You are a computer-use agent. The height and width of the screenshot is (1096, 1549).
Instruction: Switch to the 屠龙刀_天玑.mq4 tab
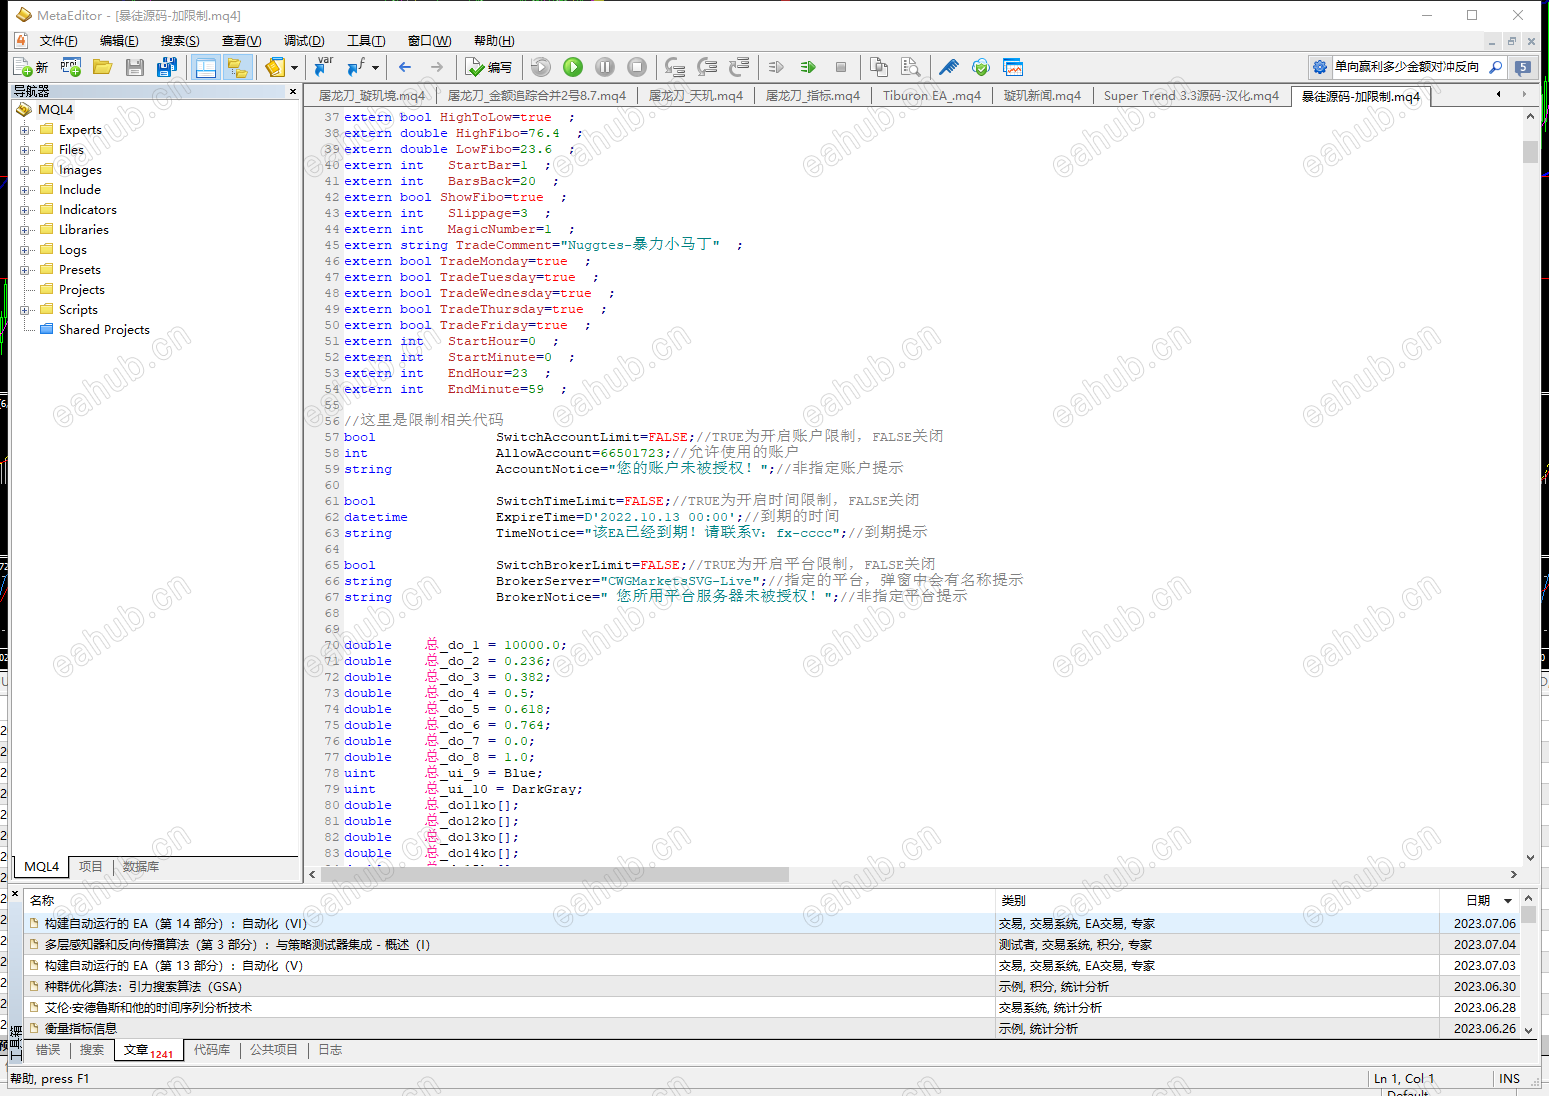pos(695,96)
